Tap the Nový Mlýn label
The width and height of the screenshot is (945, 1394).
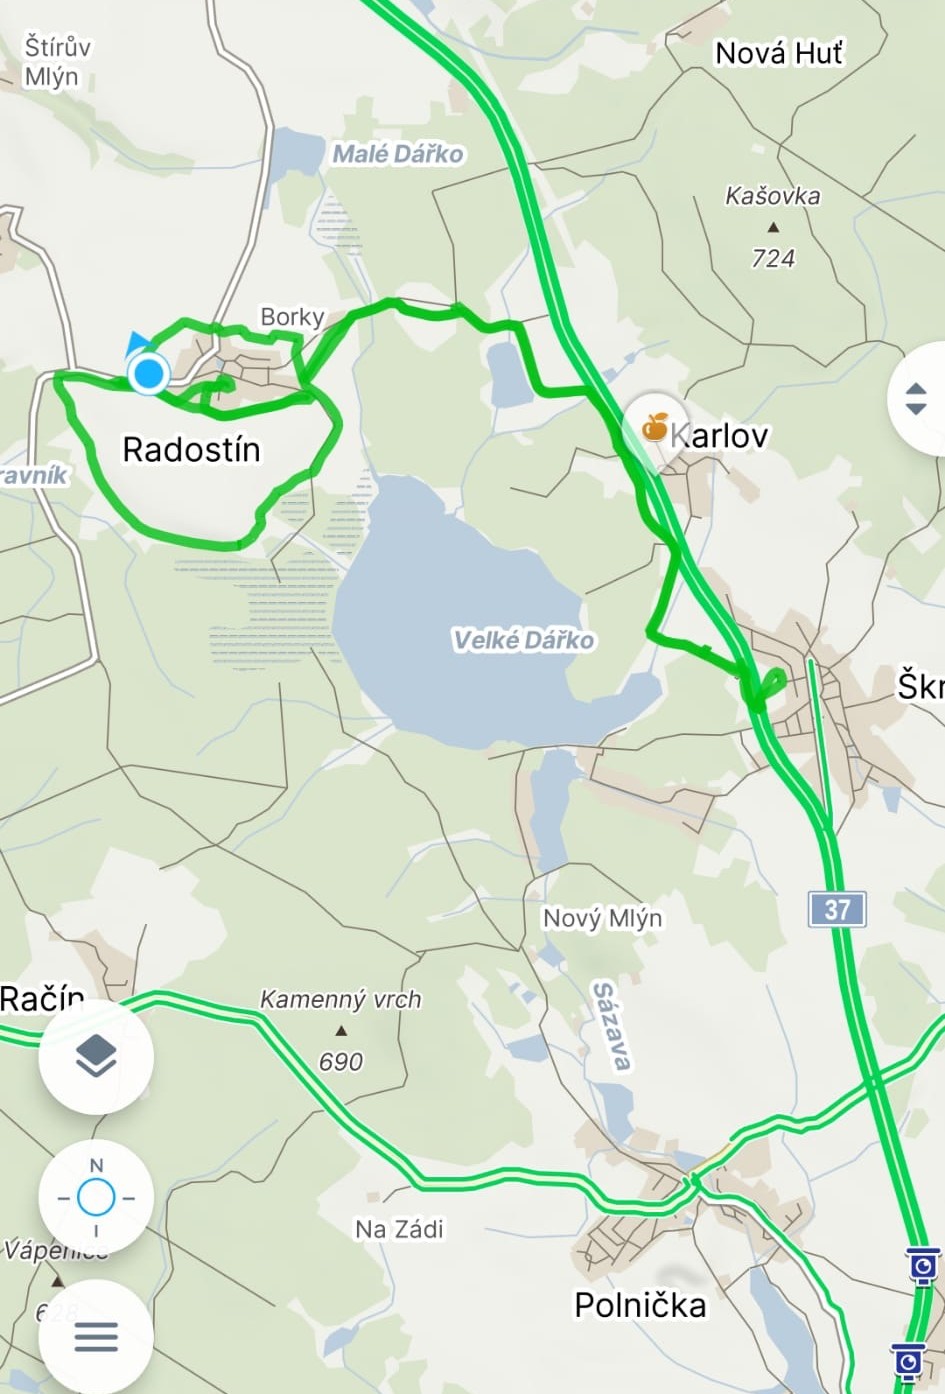[x=602, y=917]
